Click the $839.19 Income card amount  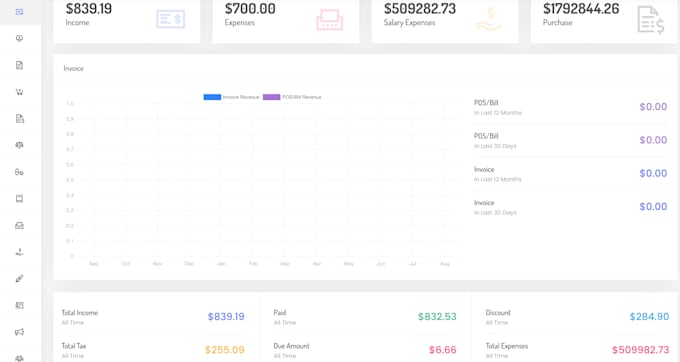[88, 9]
